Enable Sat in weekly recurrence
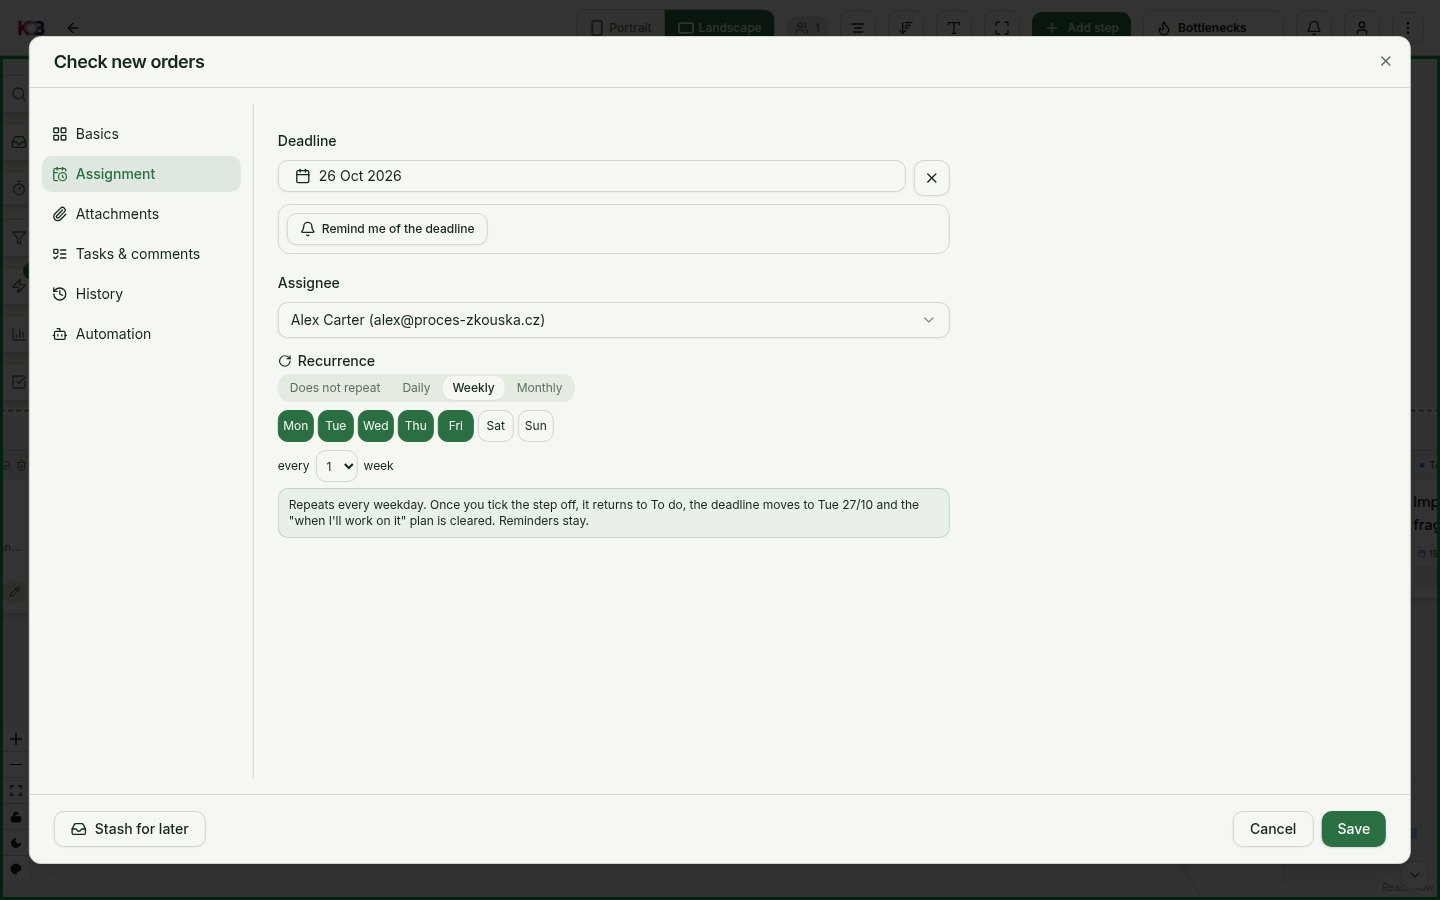 coord(496,426)
